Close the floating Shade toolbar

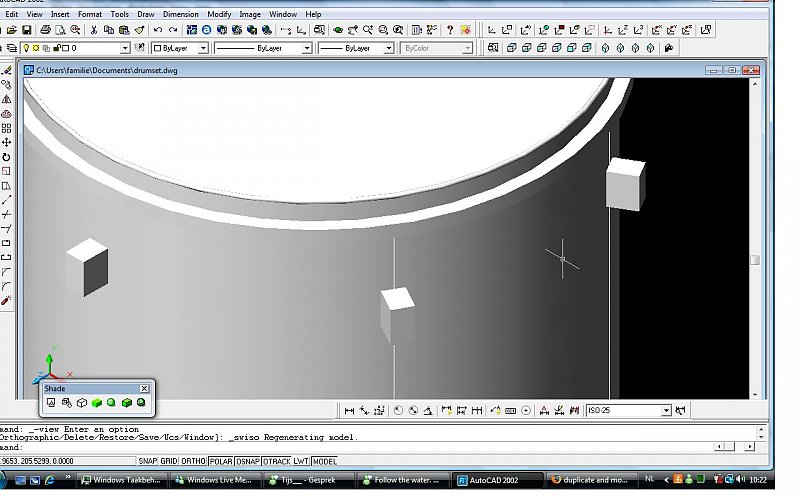click(144, 388)
